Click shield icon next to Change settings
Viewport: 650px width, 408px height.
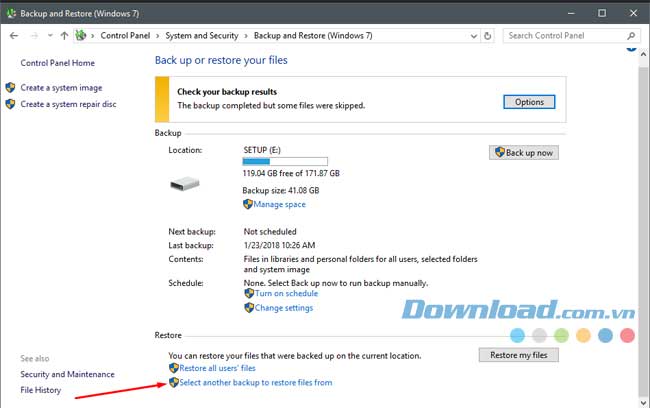point(249,308)
